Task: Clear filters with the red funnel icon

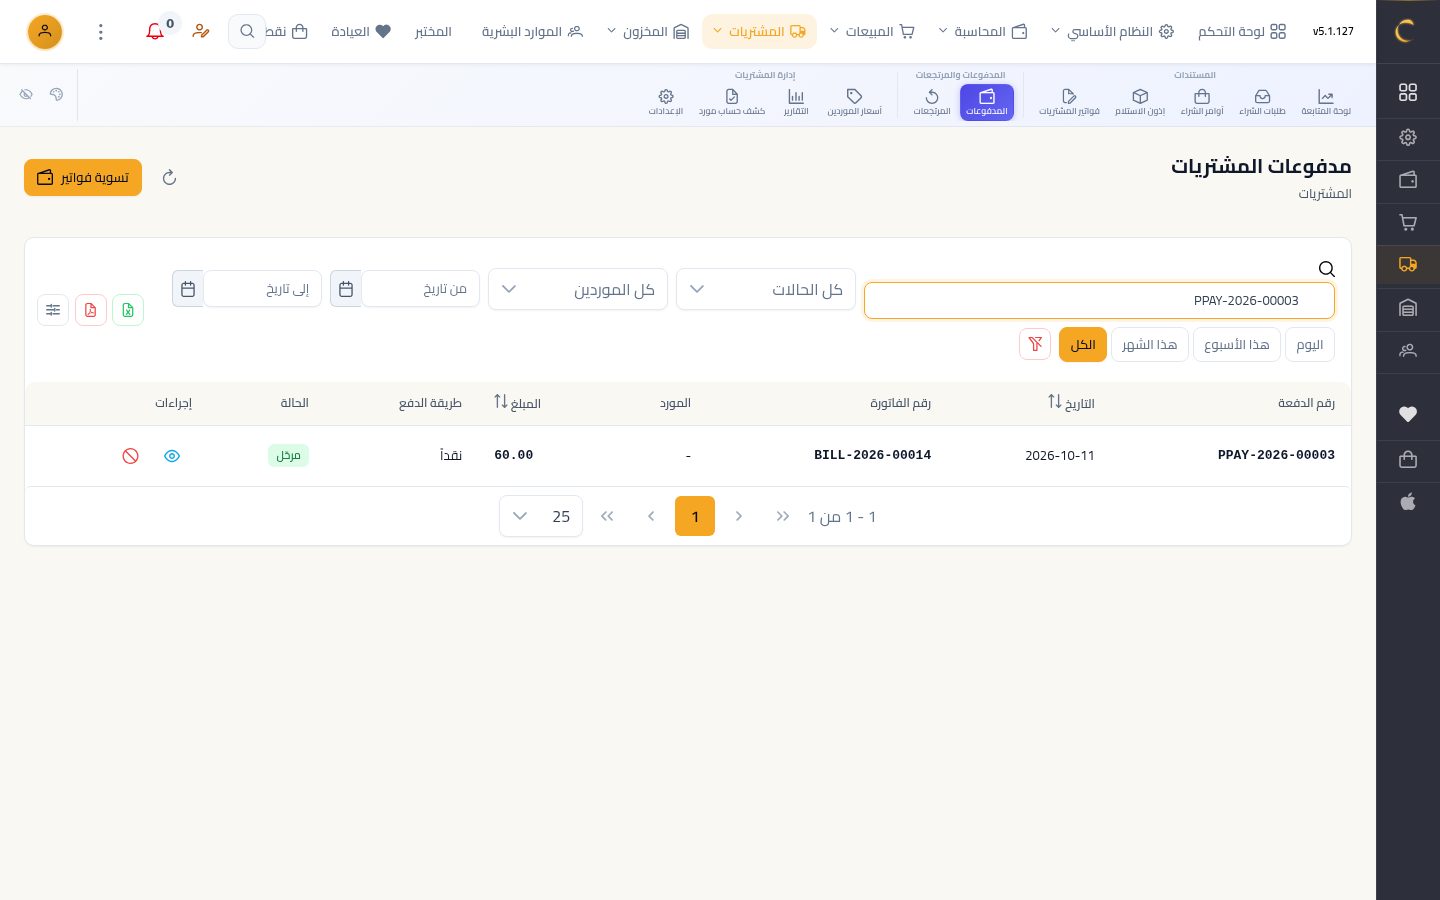Action: pos(1035,344)
